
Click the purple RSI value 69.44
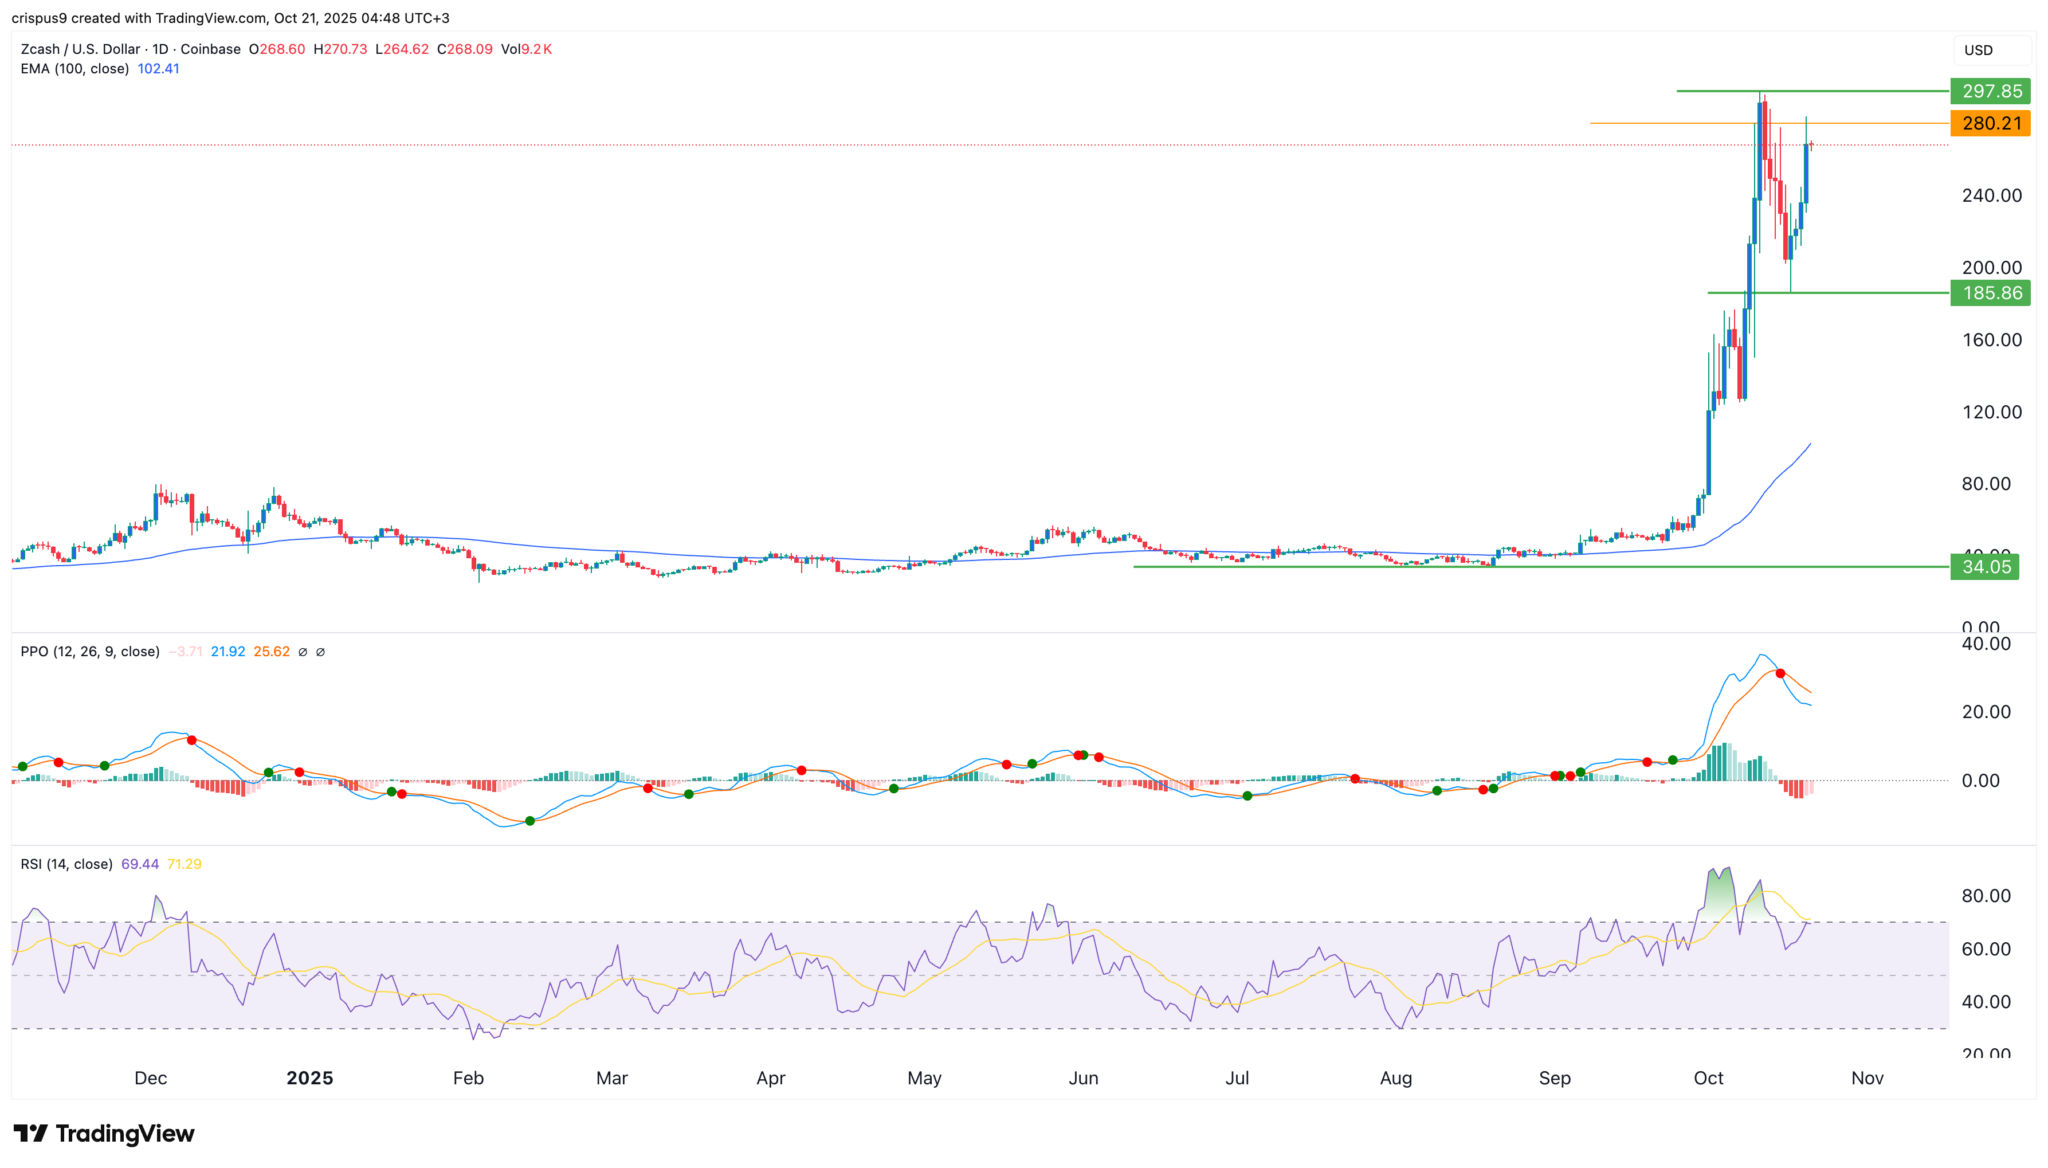(140, 864)
